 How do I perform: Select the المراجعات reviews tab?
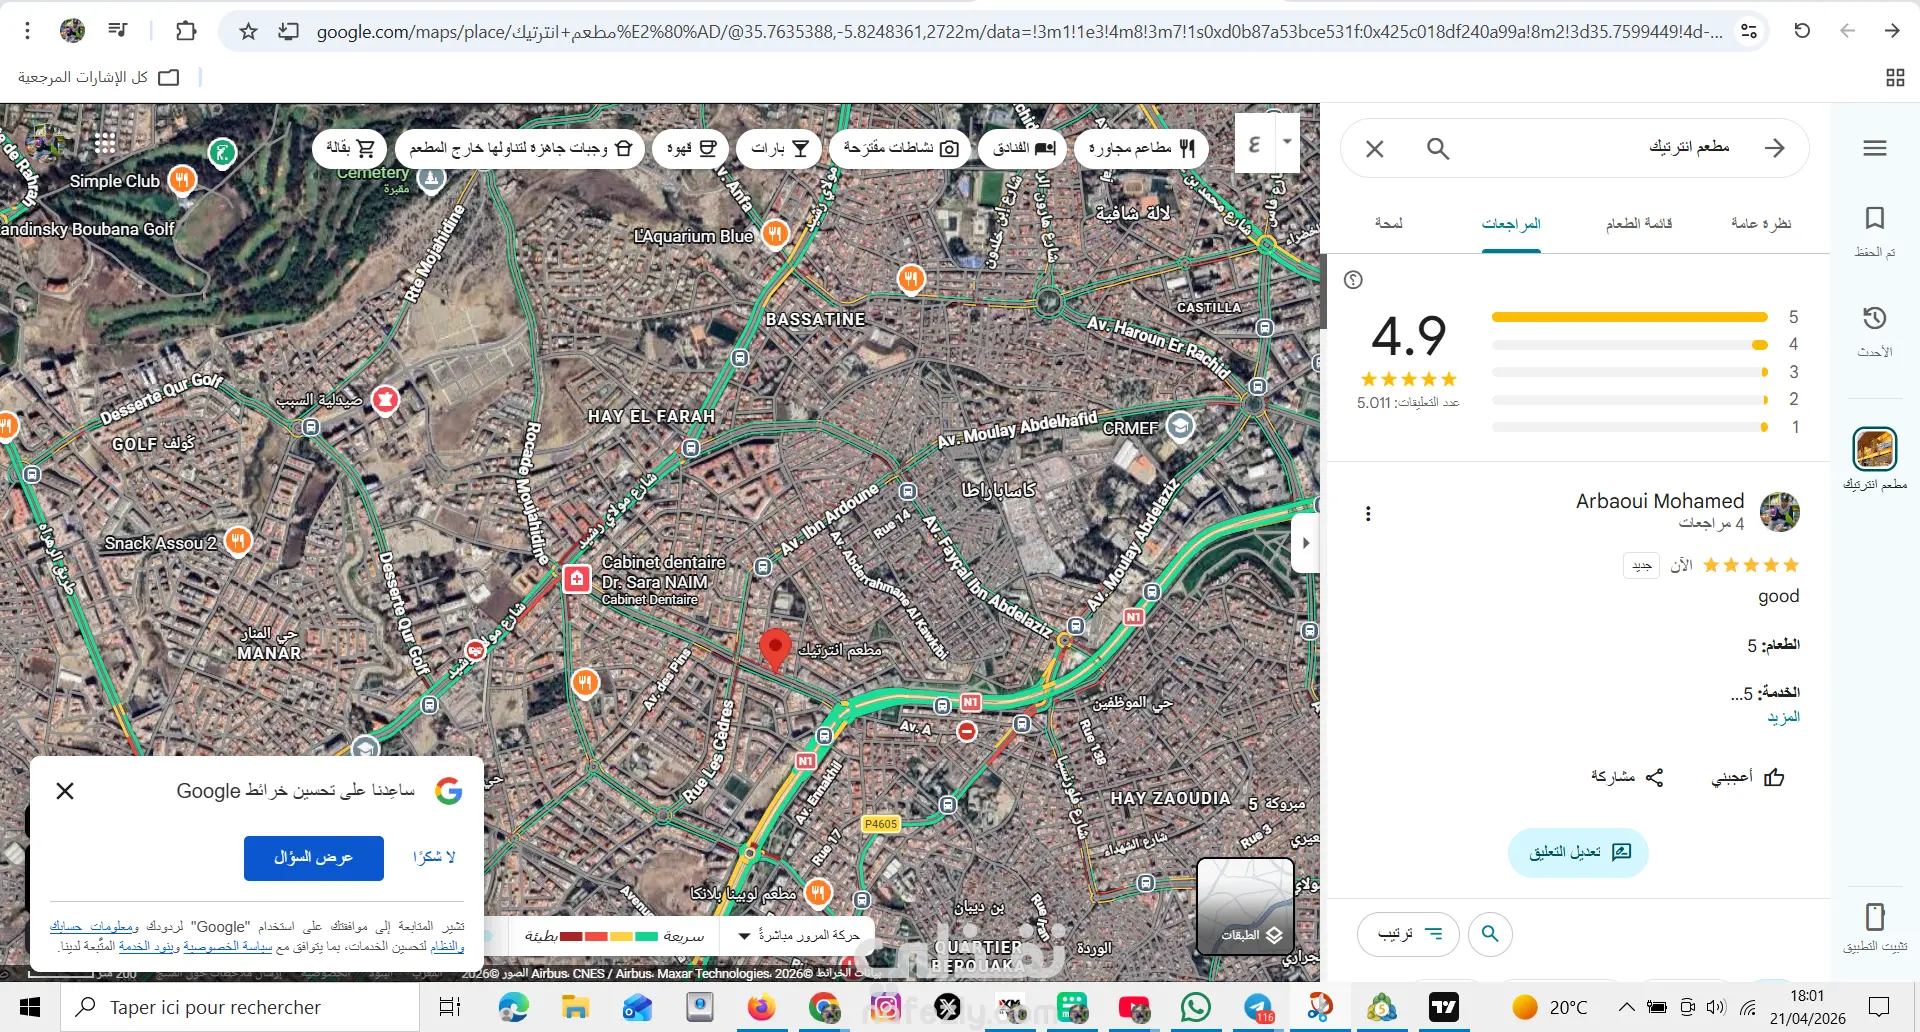[1511, 224]
